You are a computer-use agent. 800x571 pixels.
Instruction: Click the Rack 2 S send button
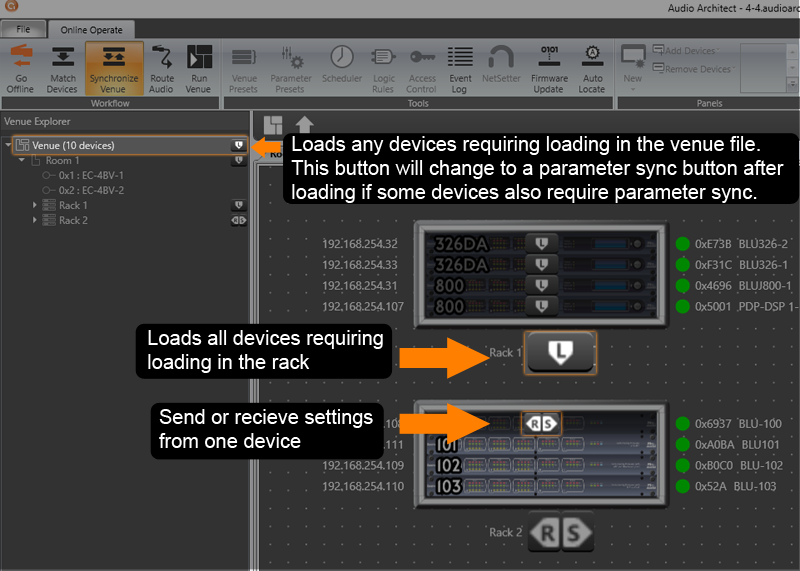point(577,533)
